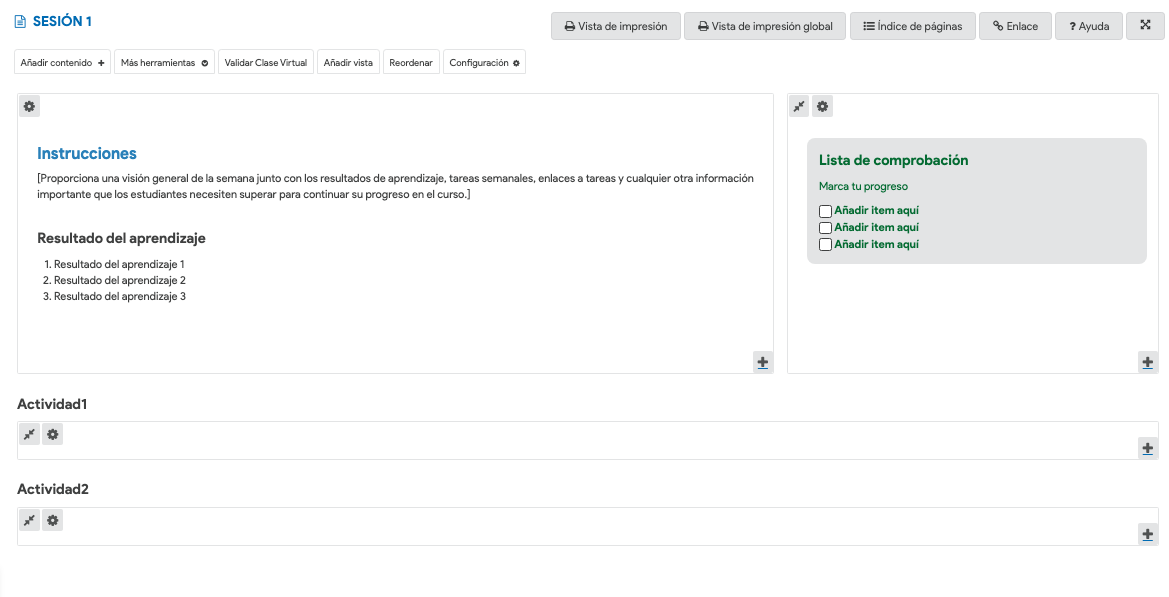Choose "Reordenar" from the toolbar
Screen dimensions: 1169x597
click(411, 63)
